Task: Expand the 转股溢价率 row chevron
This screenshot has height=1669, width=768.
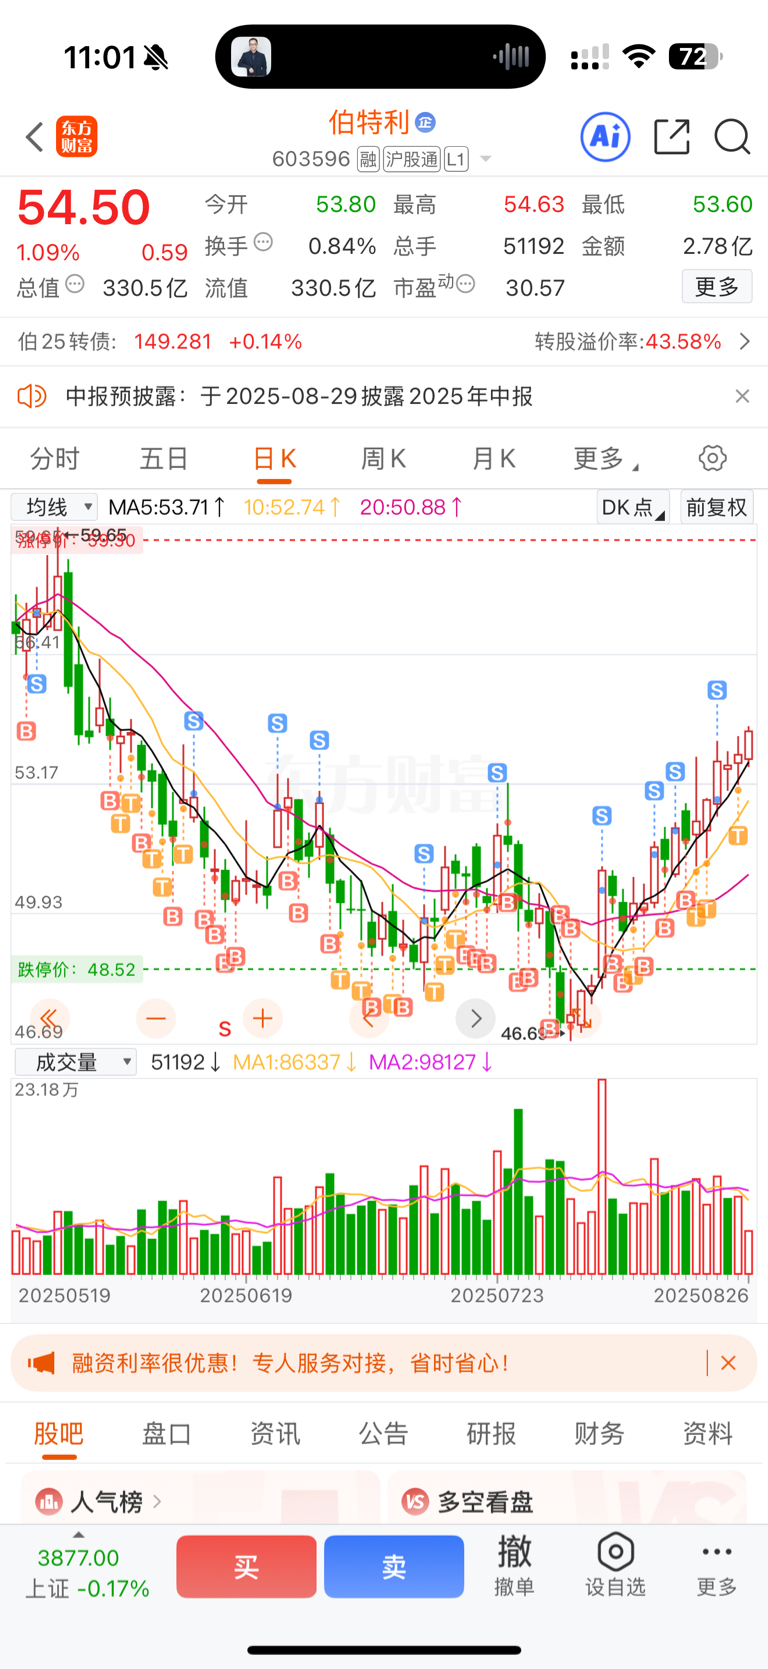Action: (744, 342)
